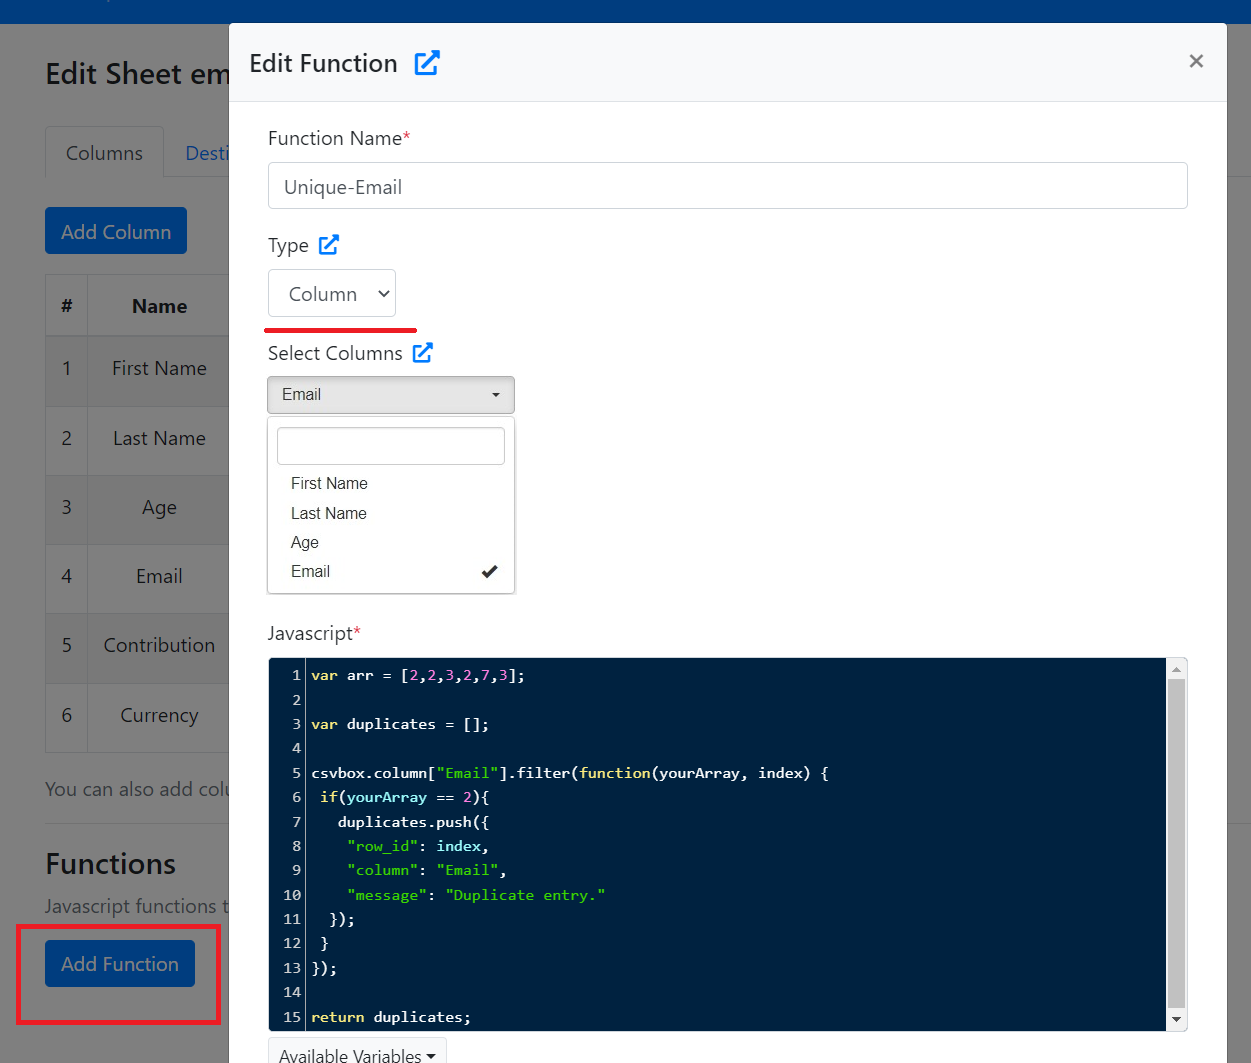Click the First Name cell in columns table
This screenshot has height=1063, width=1251.
[x=159, y=368]
